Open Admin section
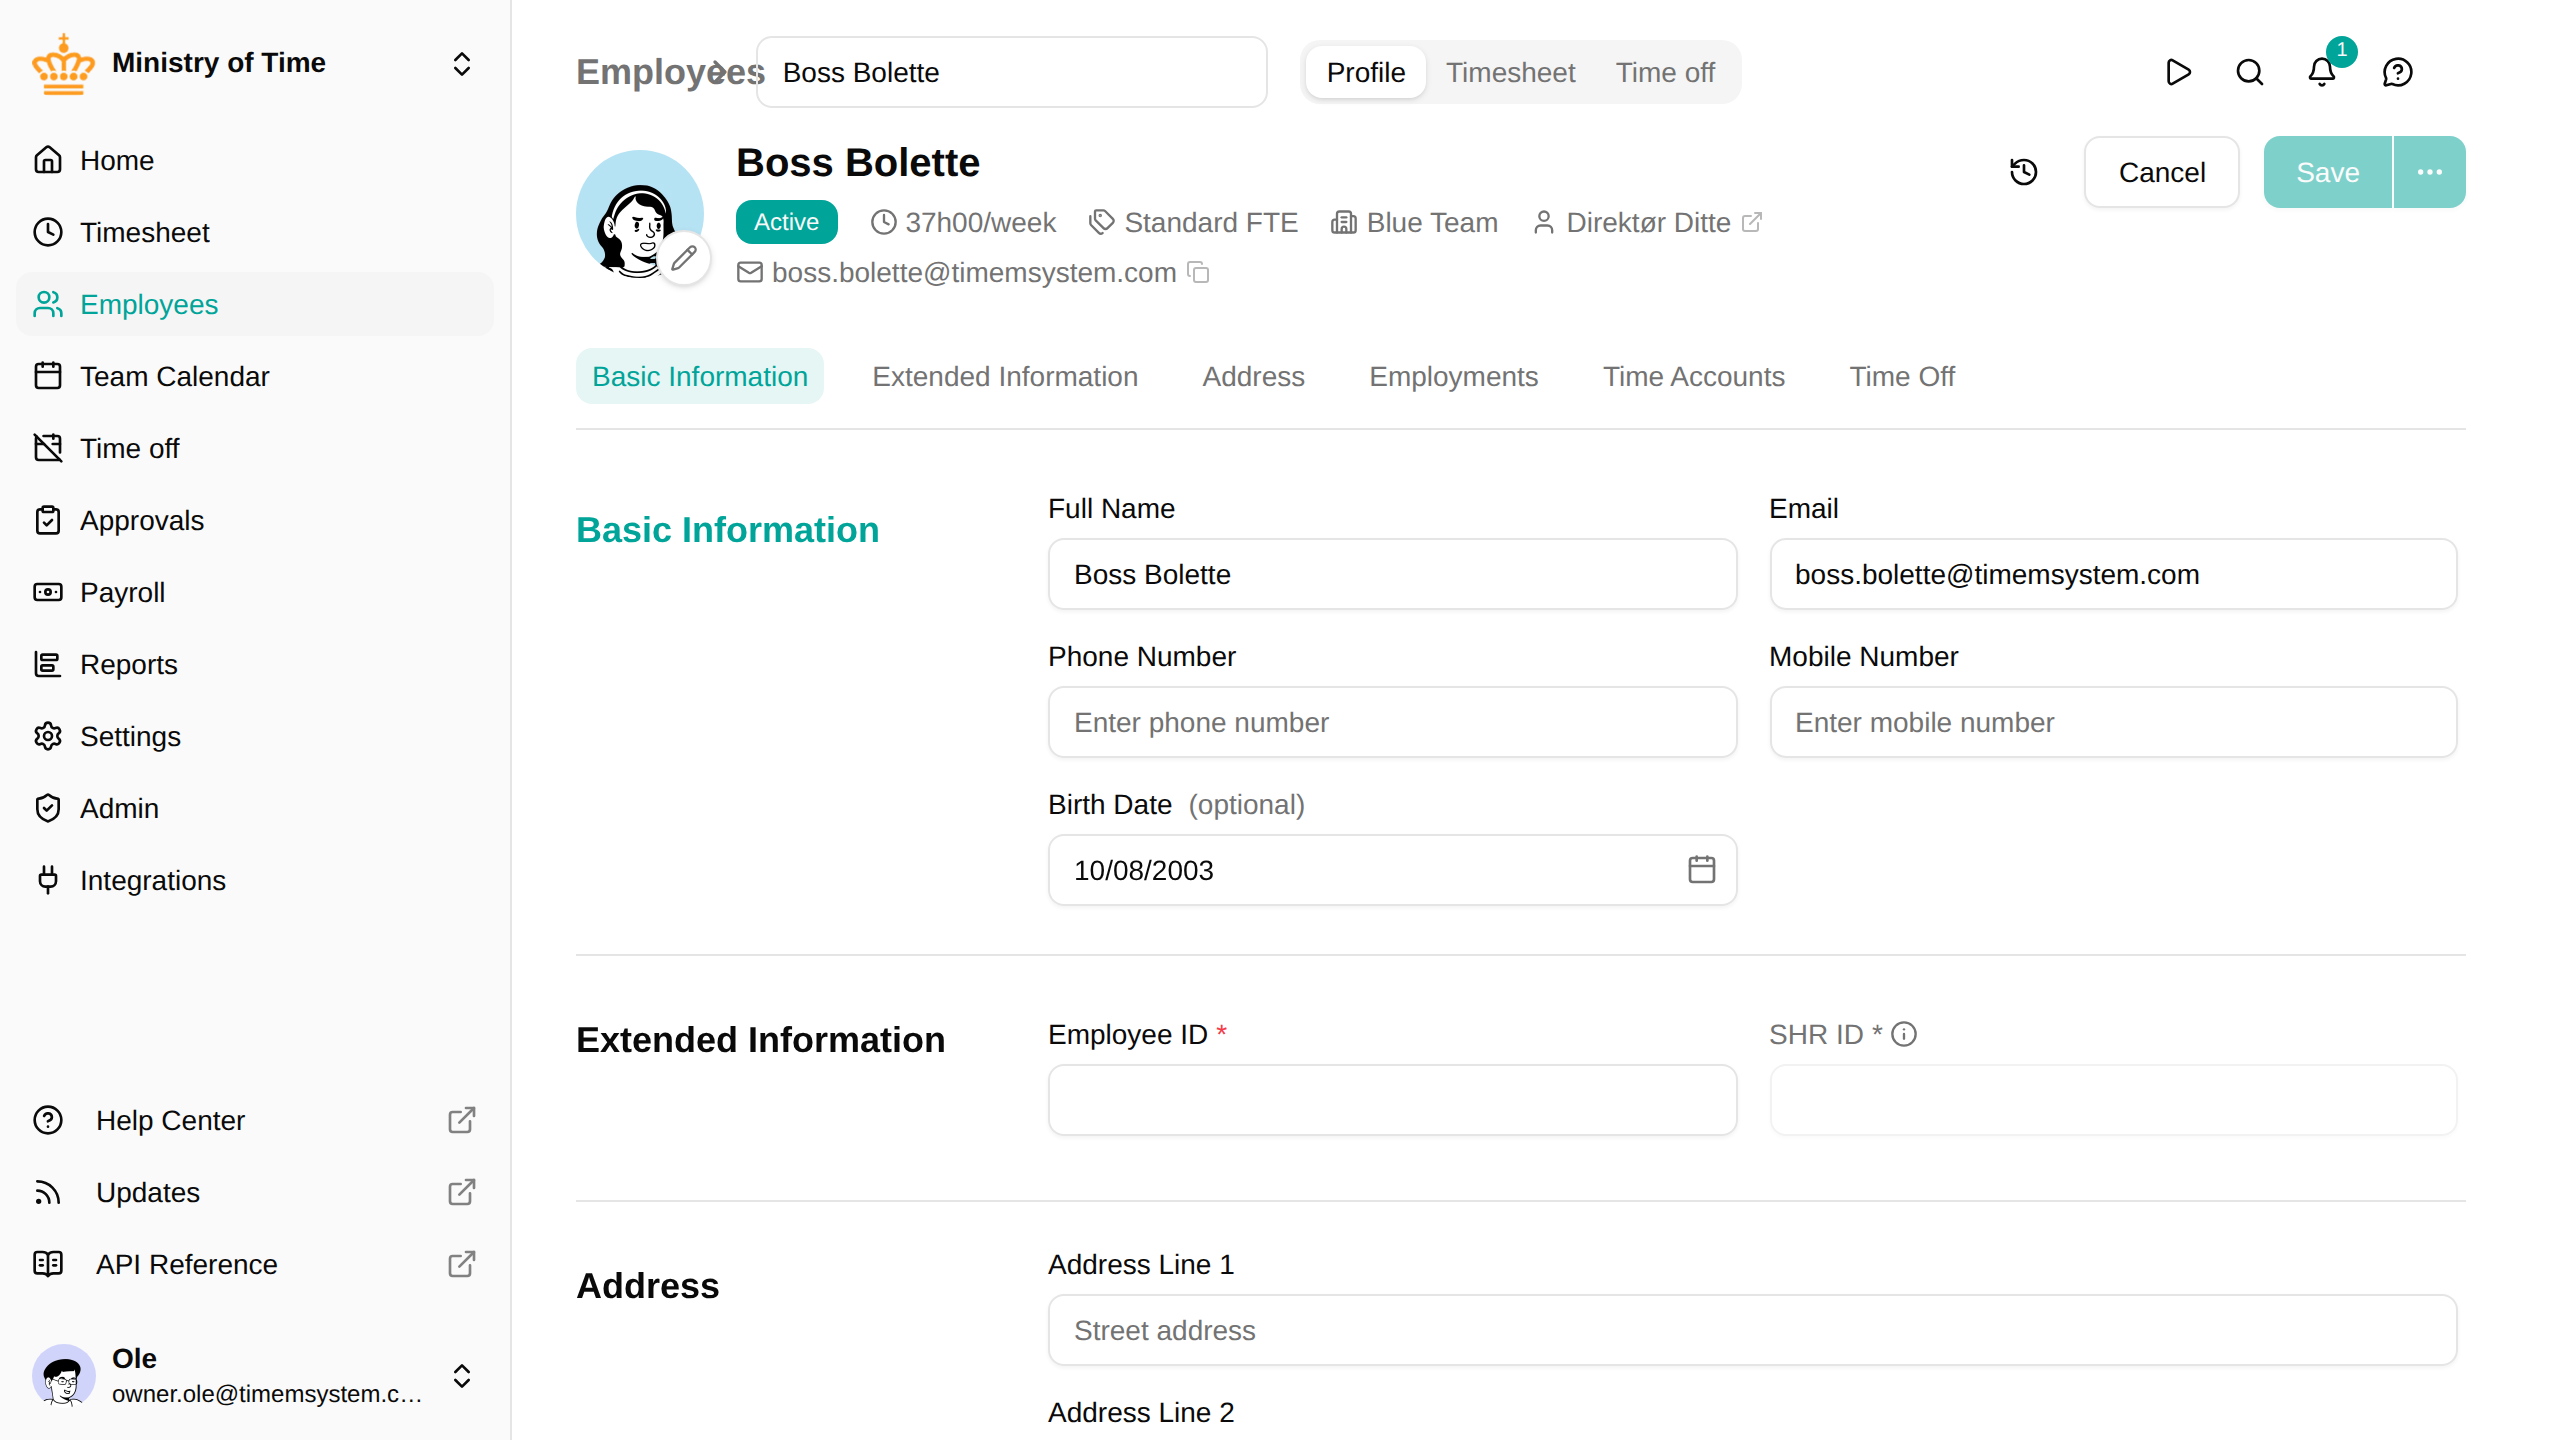Viewport: 2560px width, 1440px height. [255, 808]
